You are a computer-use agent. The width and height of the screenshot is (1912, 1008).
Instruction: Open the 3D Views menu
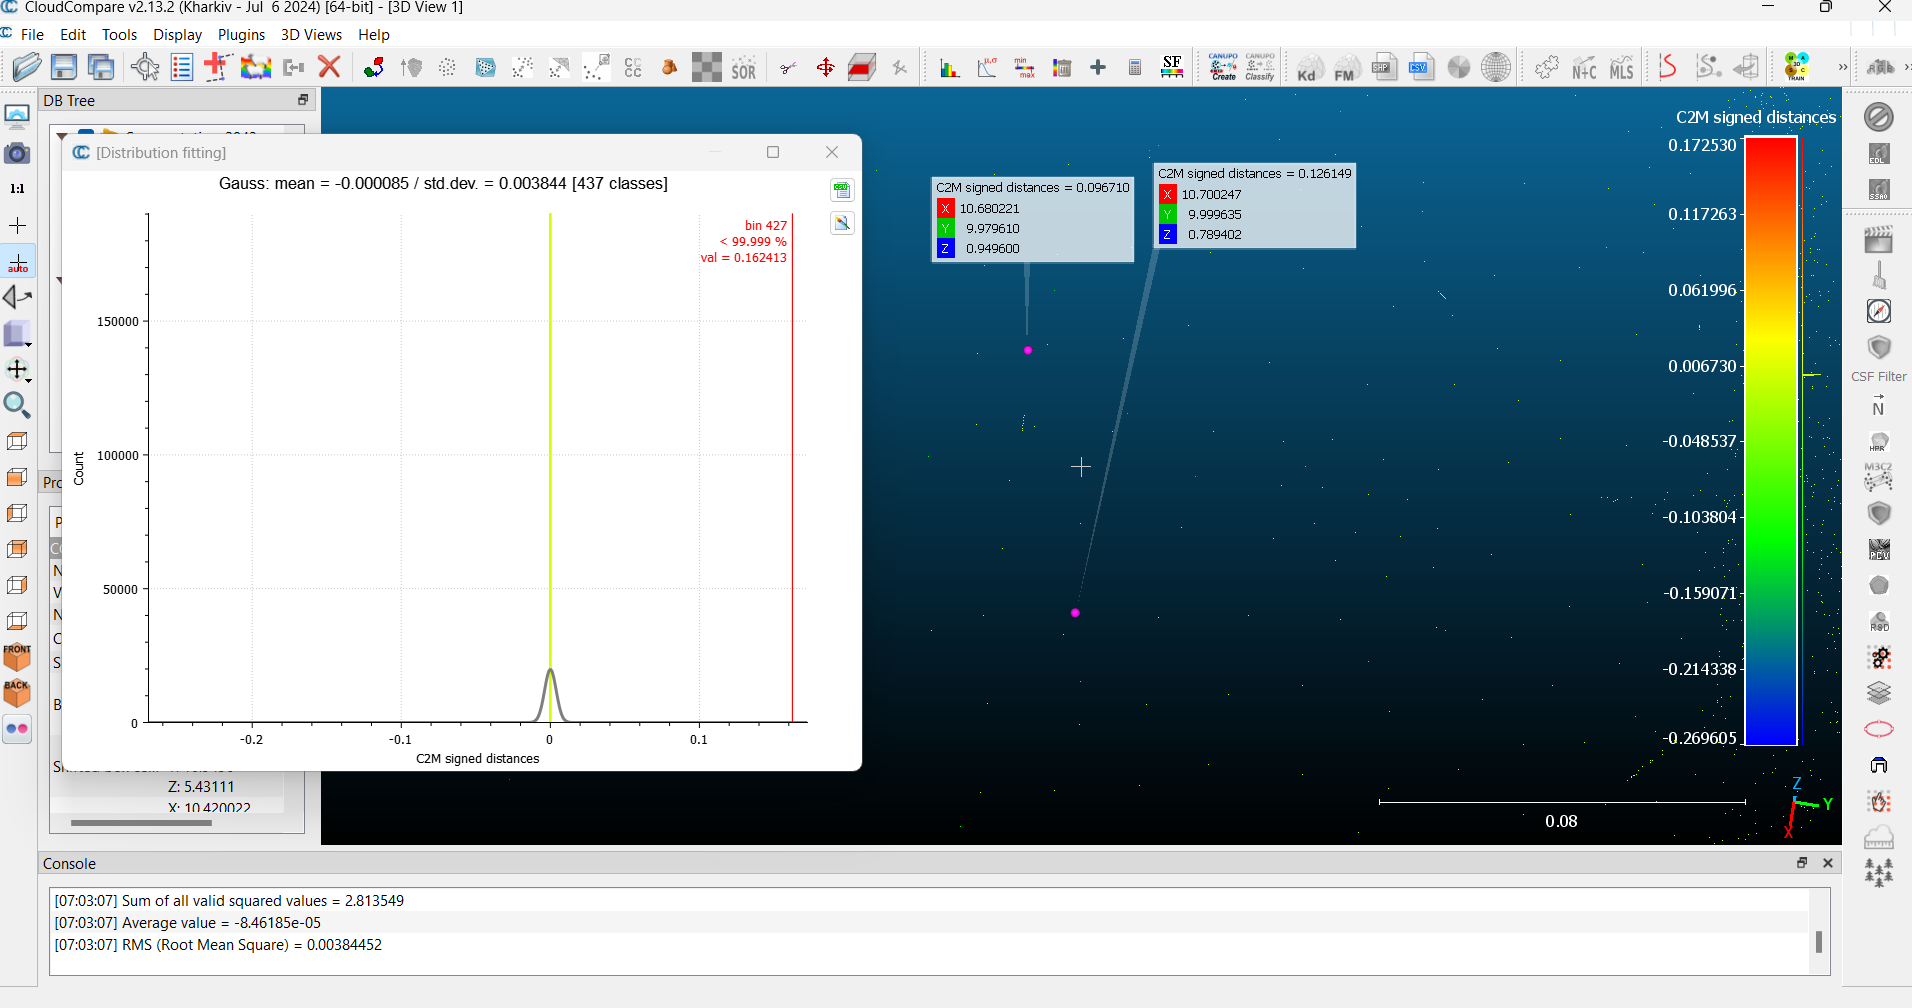coord(311,35)
